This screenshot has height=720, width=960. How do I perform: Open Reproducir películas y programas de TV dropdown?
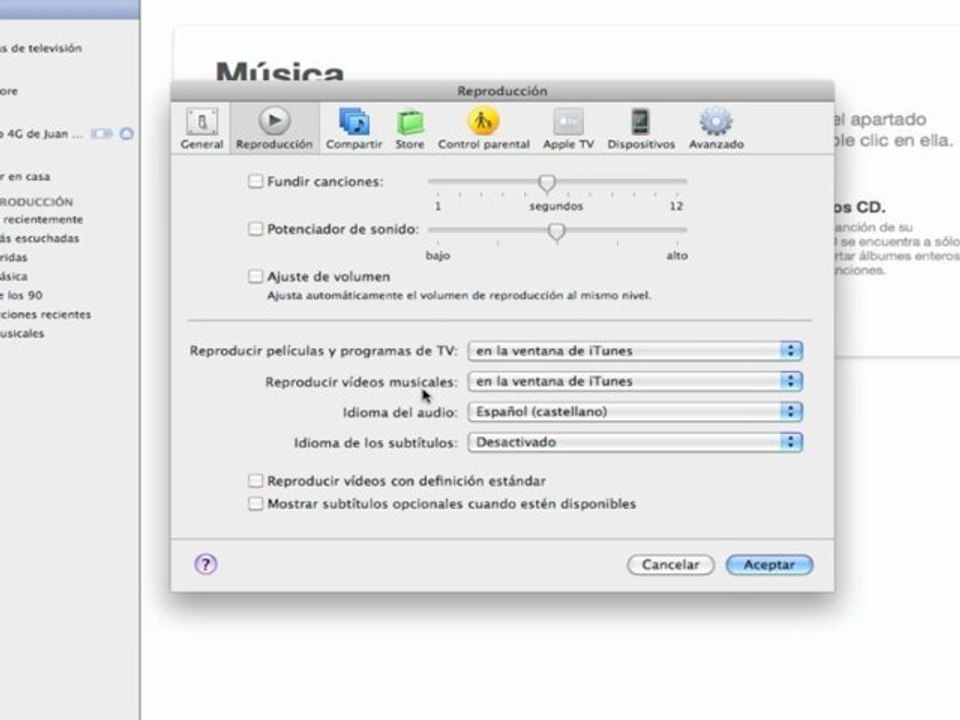[x=635, y=351]
